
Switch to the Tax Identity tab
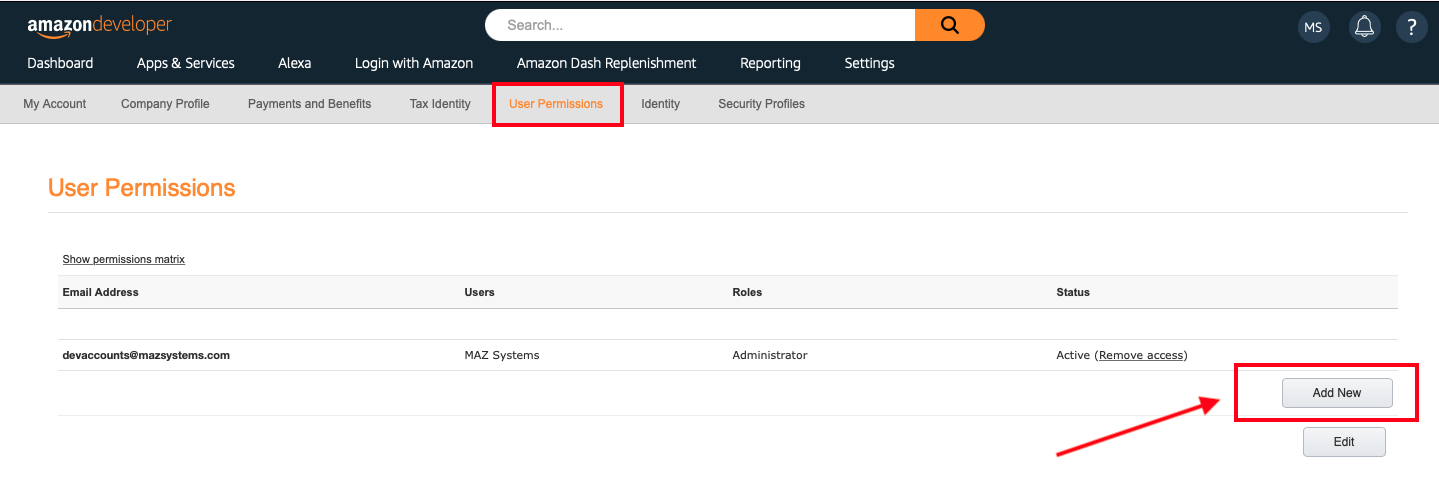(x=440, y=104)
